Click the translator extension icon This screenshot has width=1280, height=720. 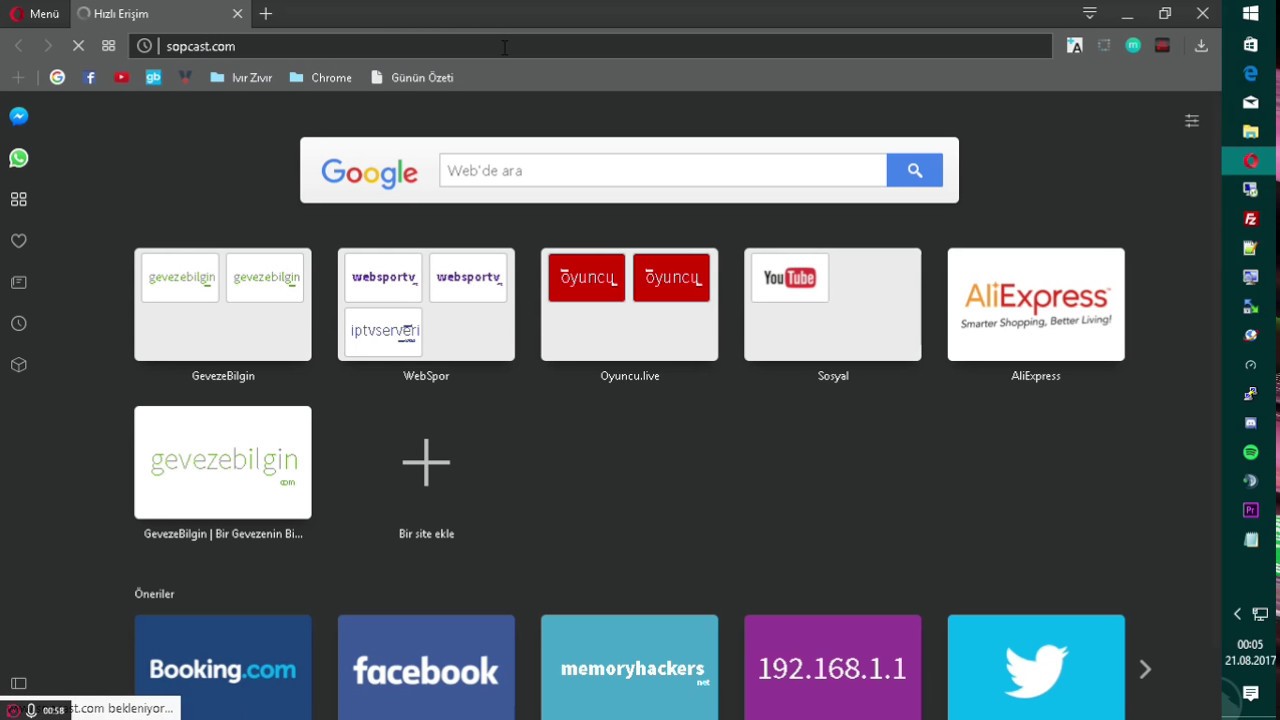click(1075, 46)
